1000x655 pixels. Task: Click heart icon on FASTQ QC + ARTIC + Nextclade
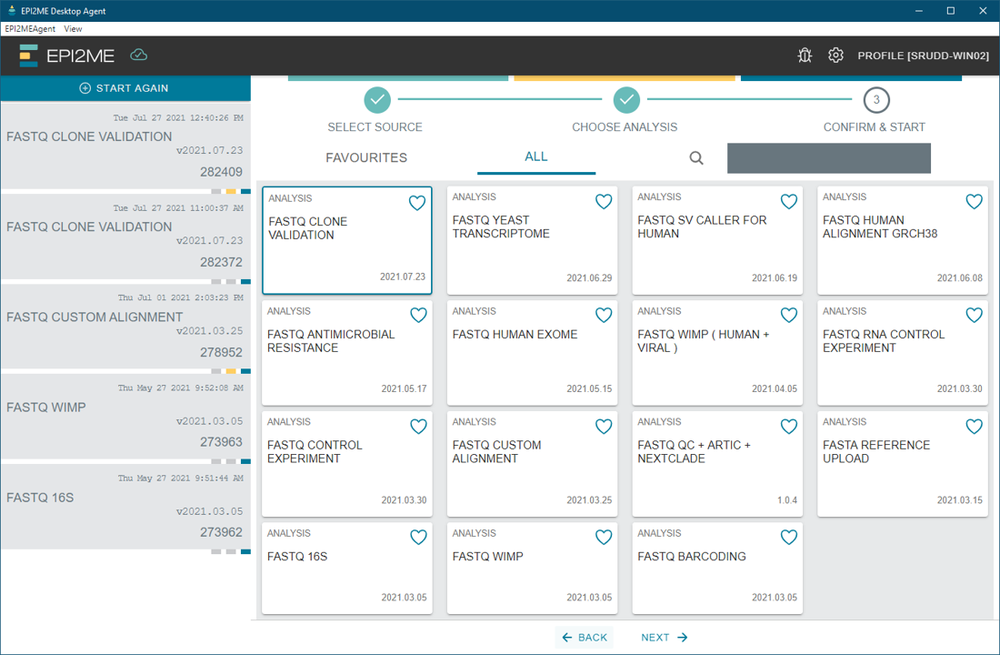pyautogui.click(x=789, y=426)
